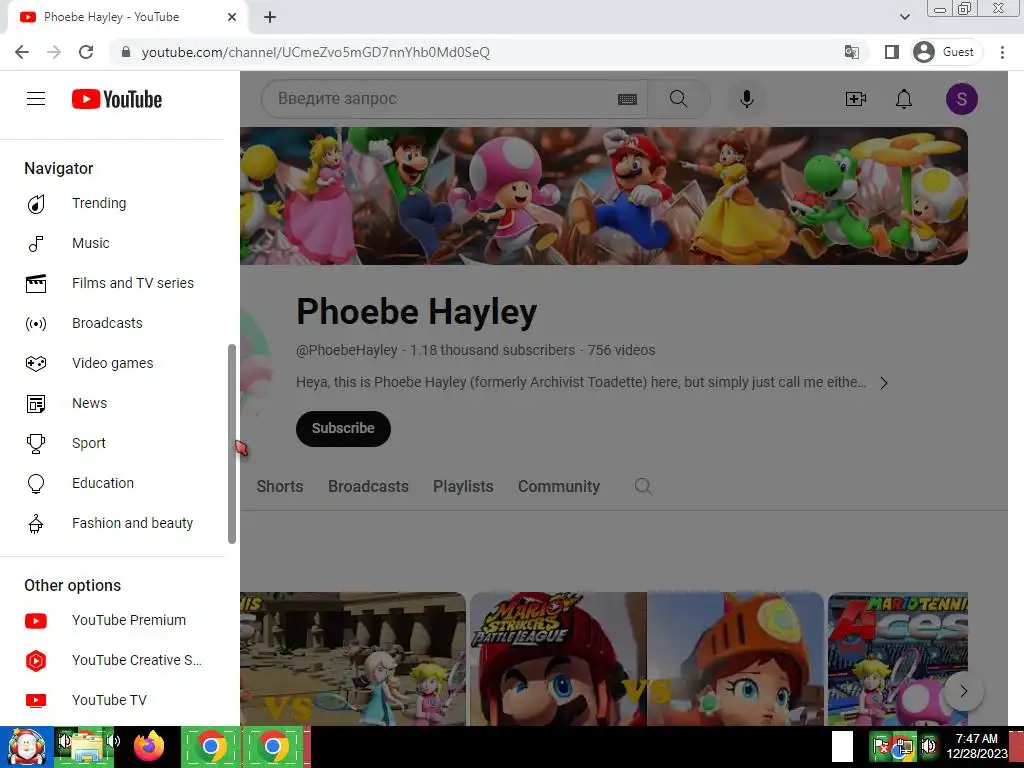Search within channel using tab magnifier icon
The height and width of the screenshot is (768, 1024).
click(x=643, y=487)
